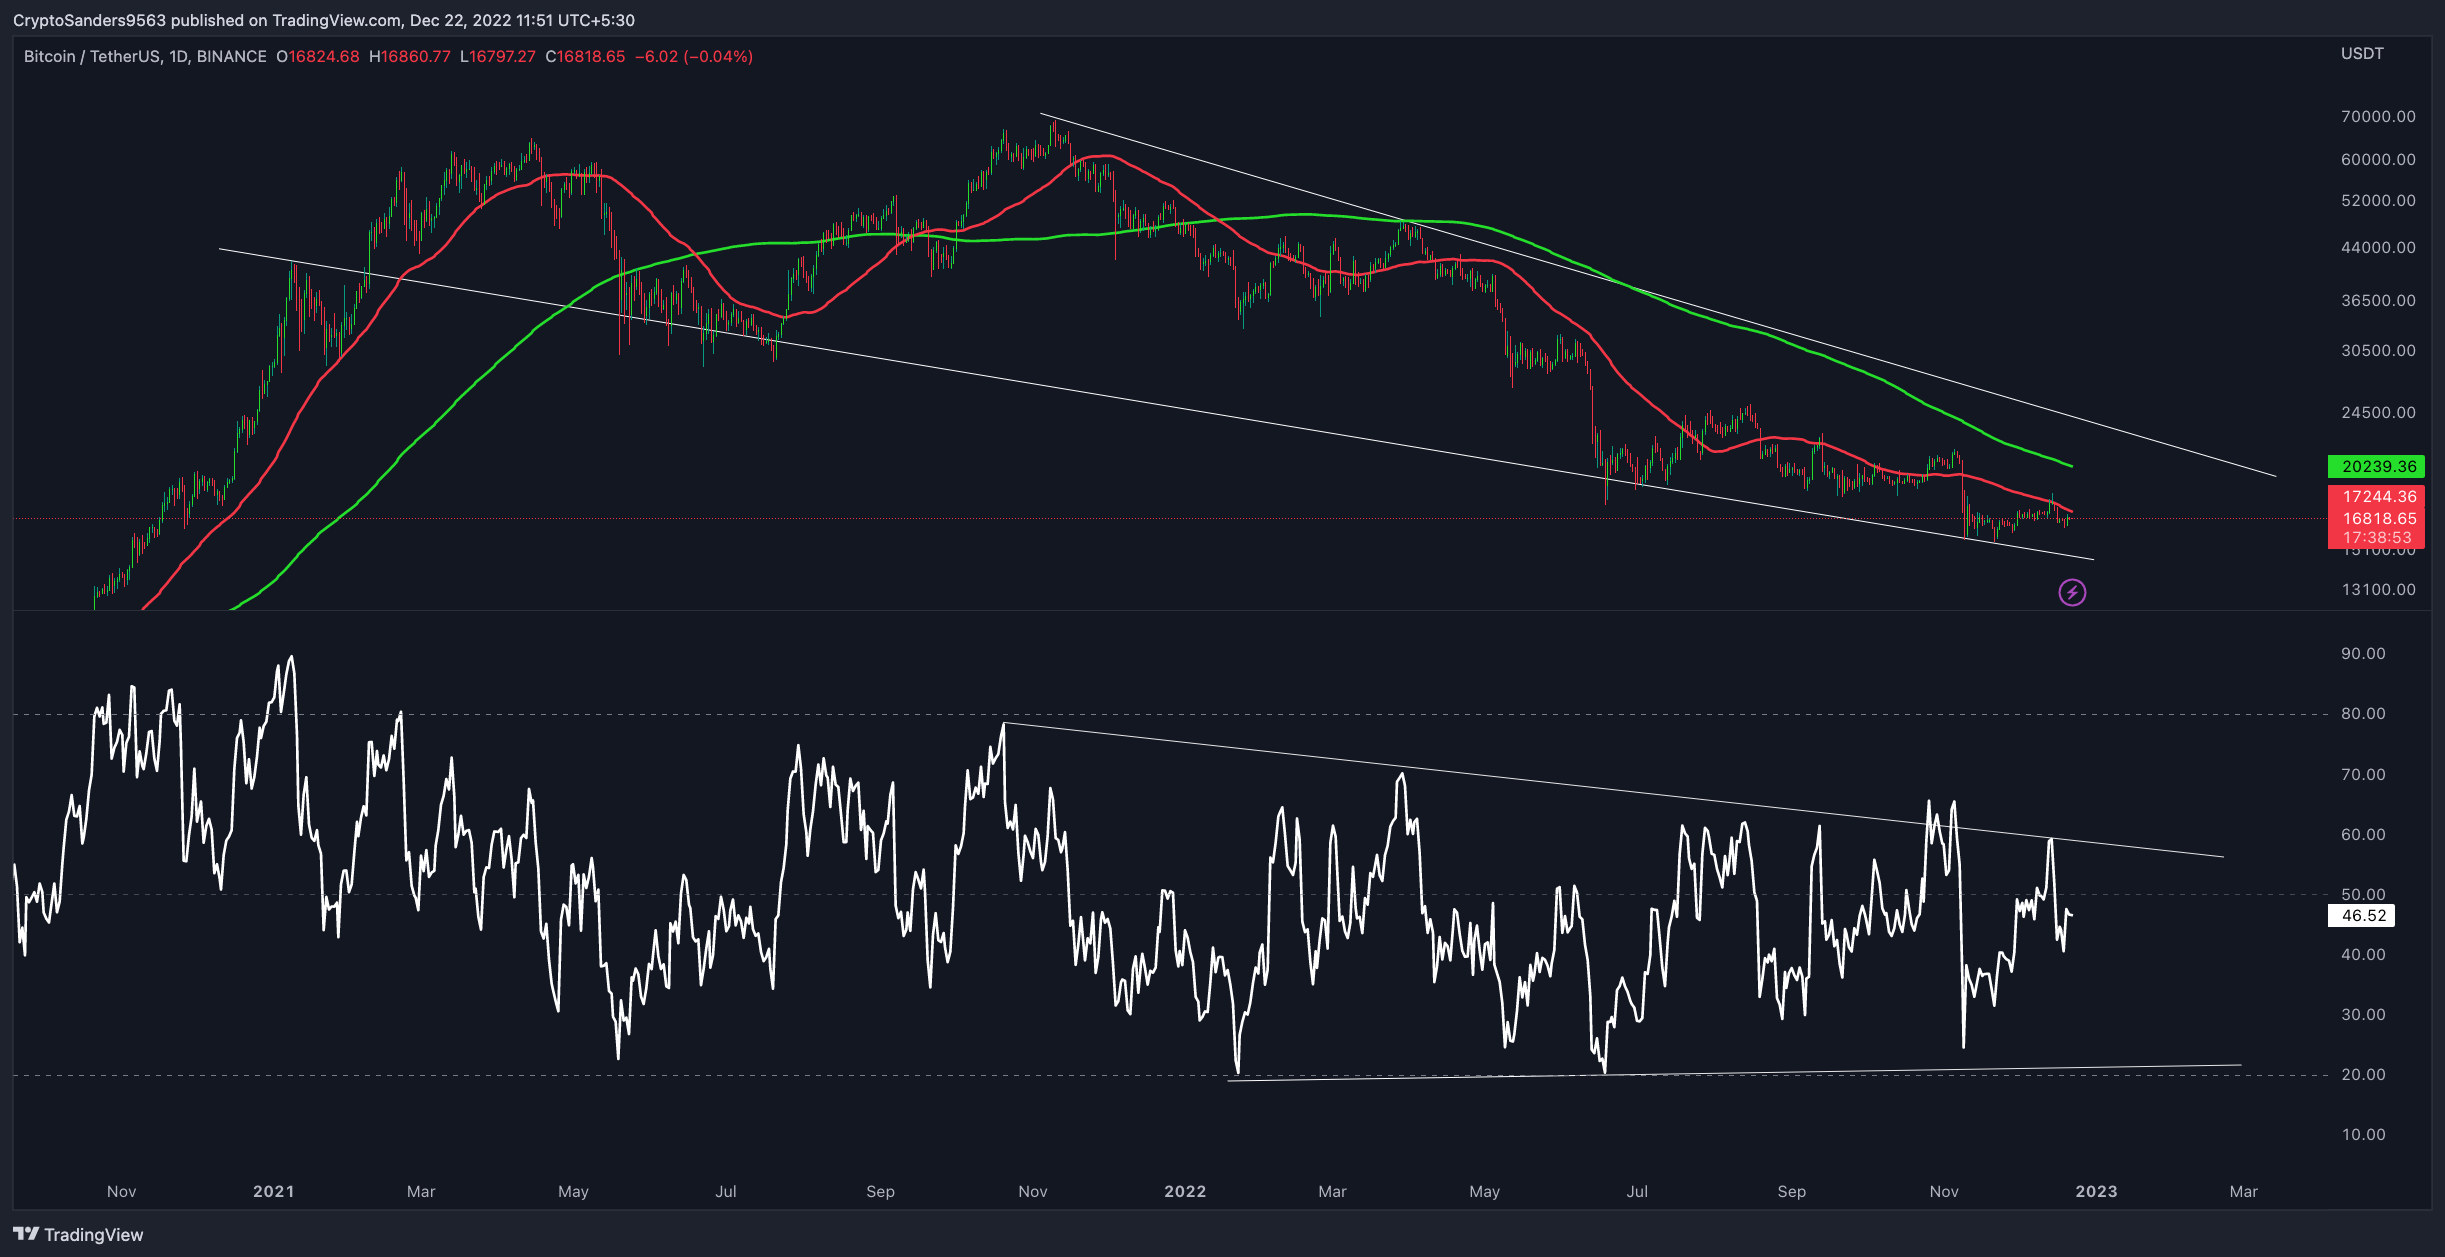Screen dimensions: 2445x1257
Task: Click the 90.00 RSI axis label
Action: coord(2363,654)
